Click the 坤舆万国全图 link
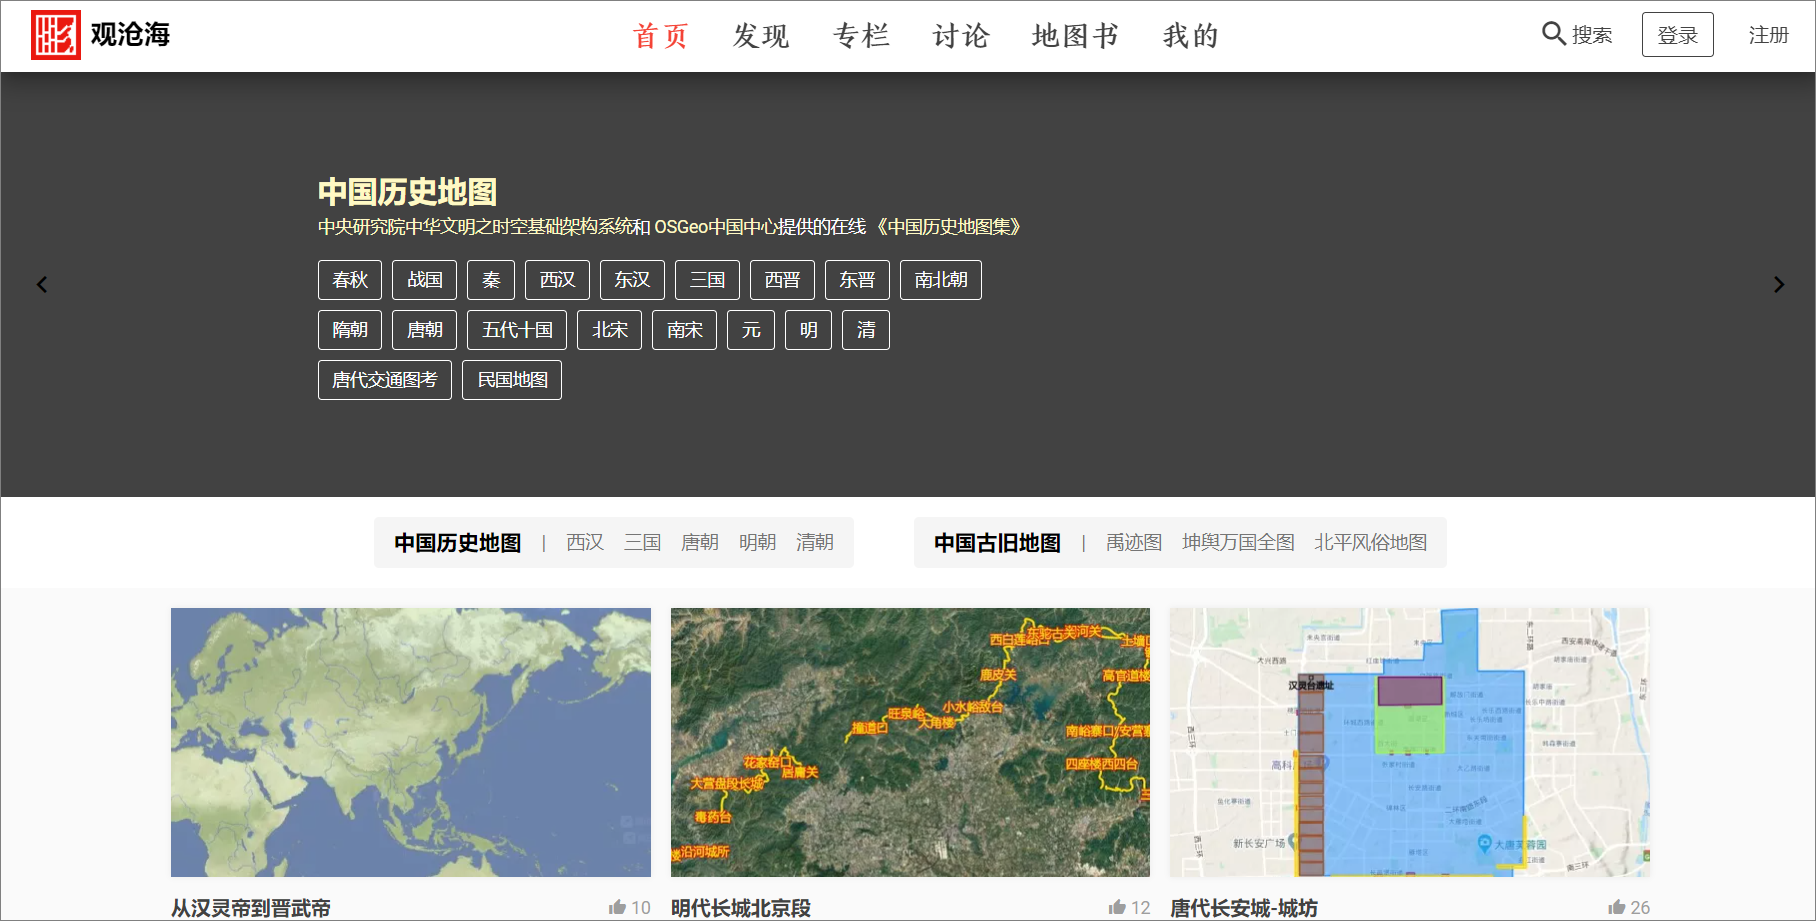 [x=1238, y=542]
